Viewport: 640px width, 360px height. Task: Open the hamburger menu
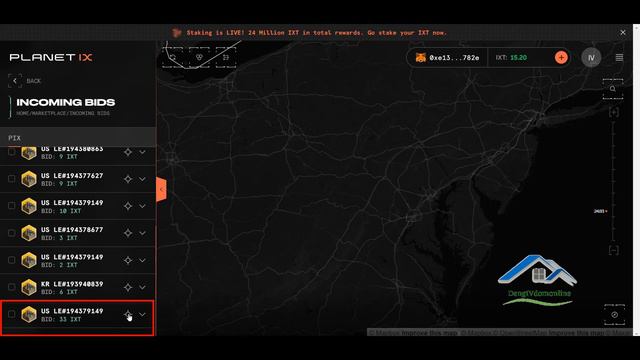pos(619,58)
